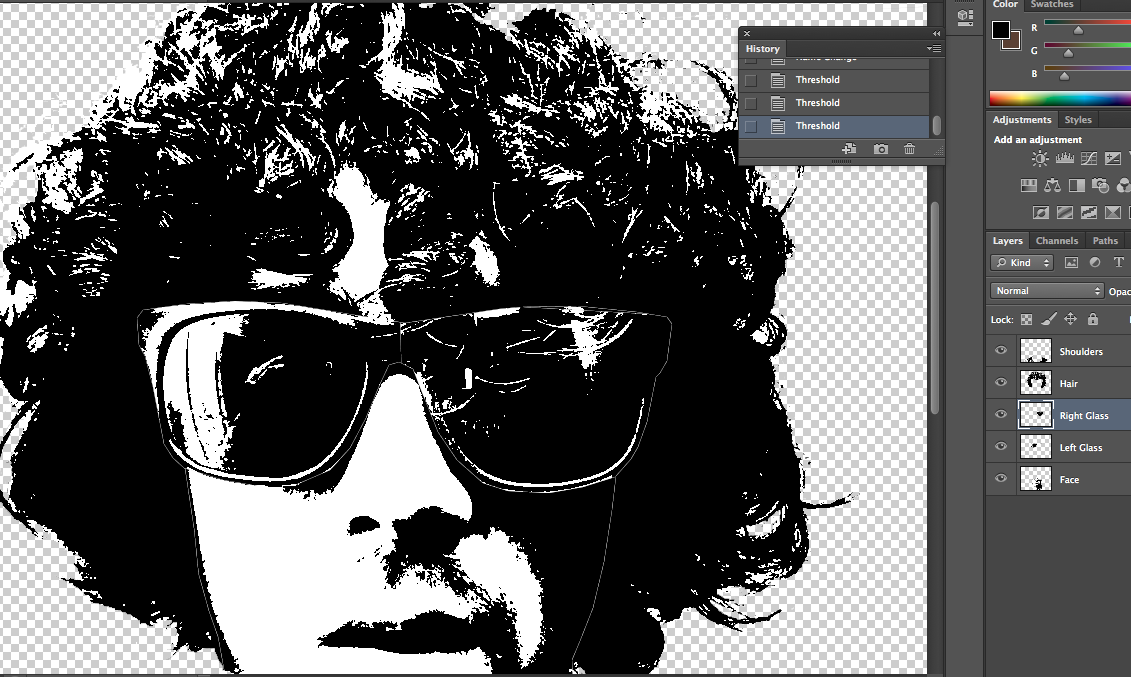Click the Hair layer thumbnail
Viewport: 1131px width, 677px height.
click(1035, 382)
